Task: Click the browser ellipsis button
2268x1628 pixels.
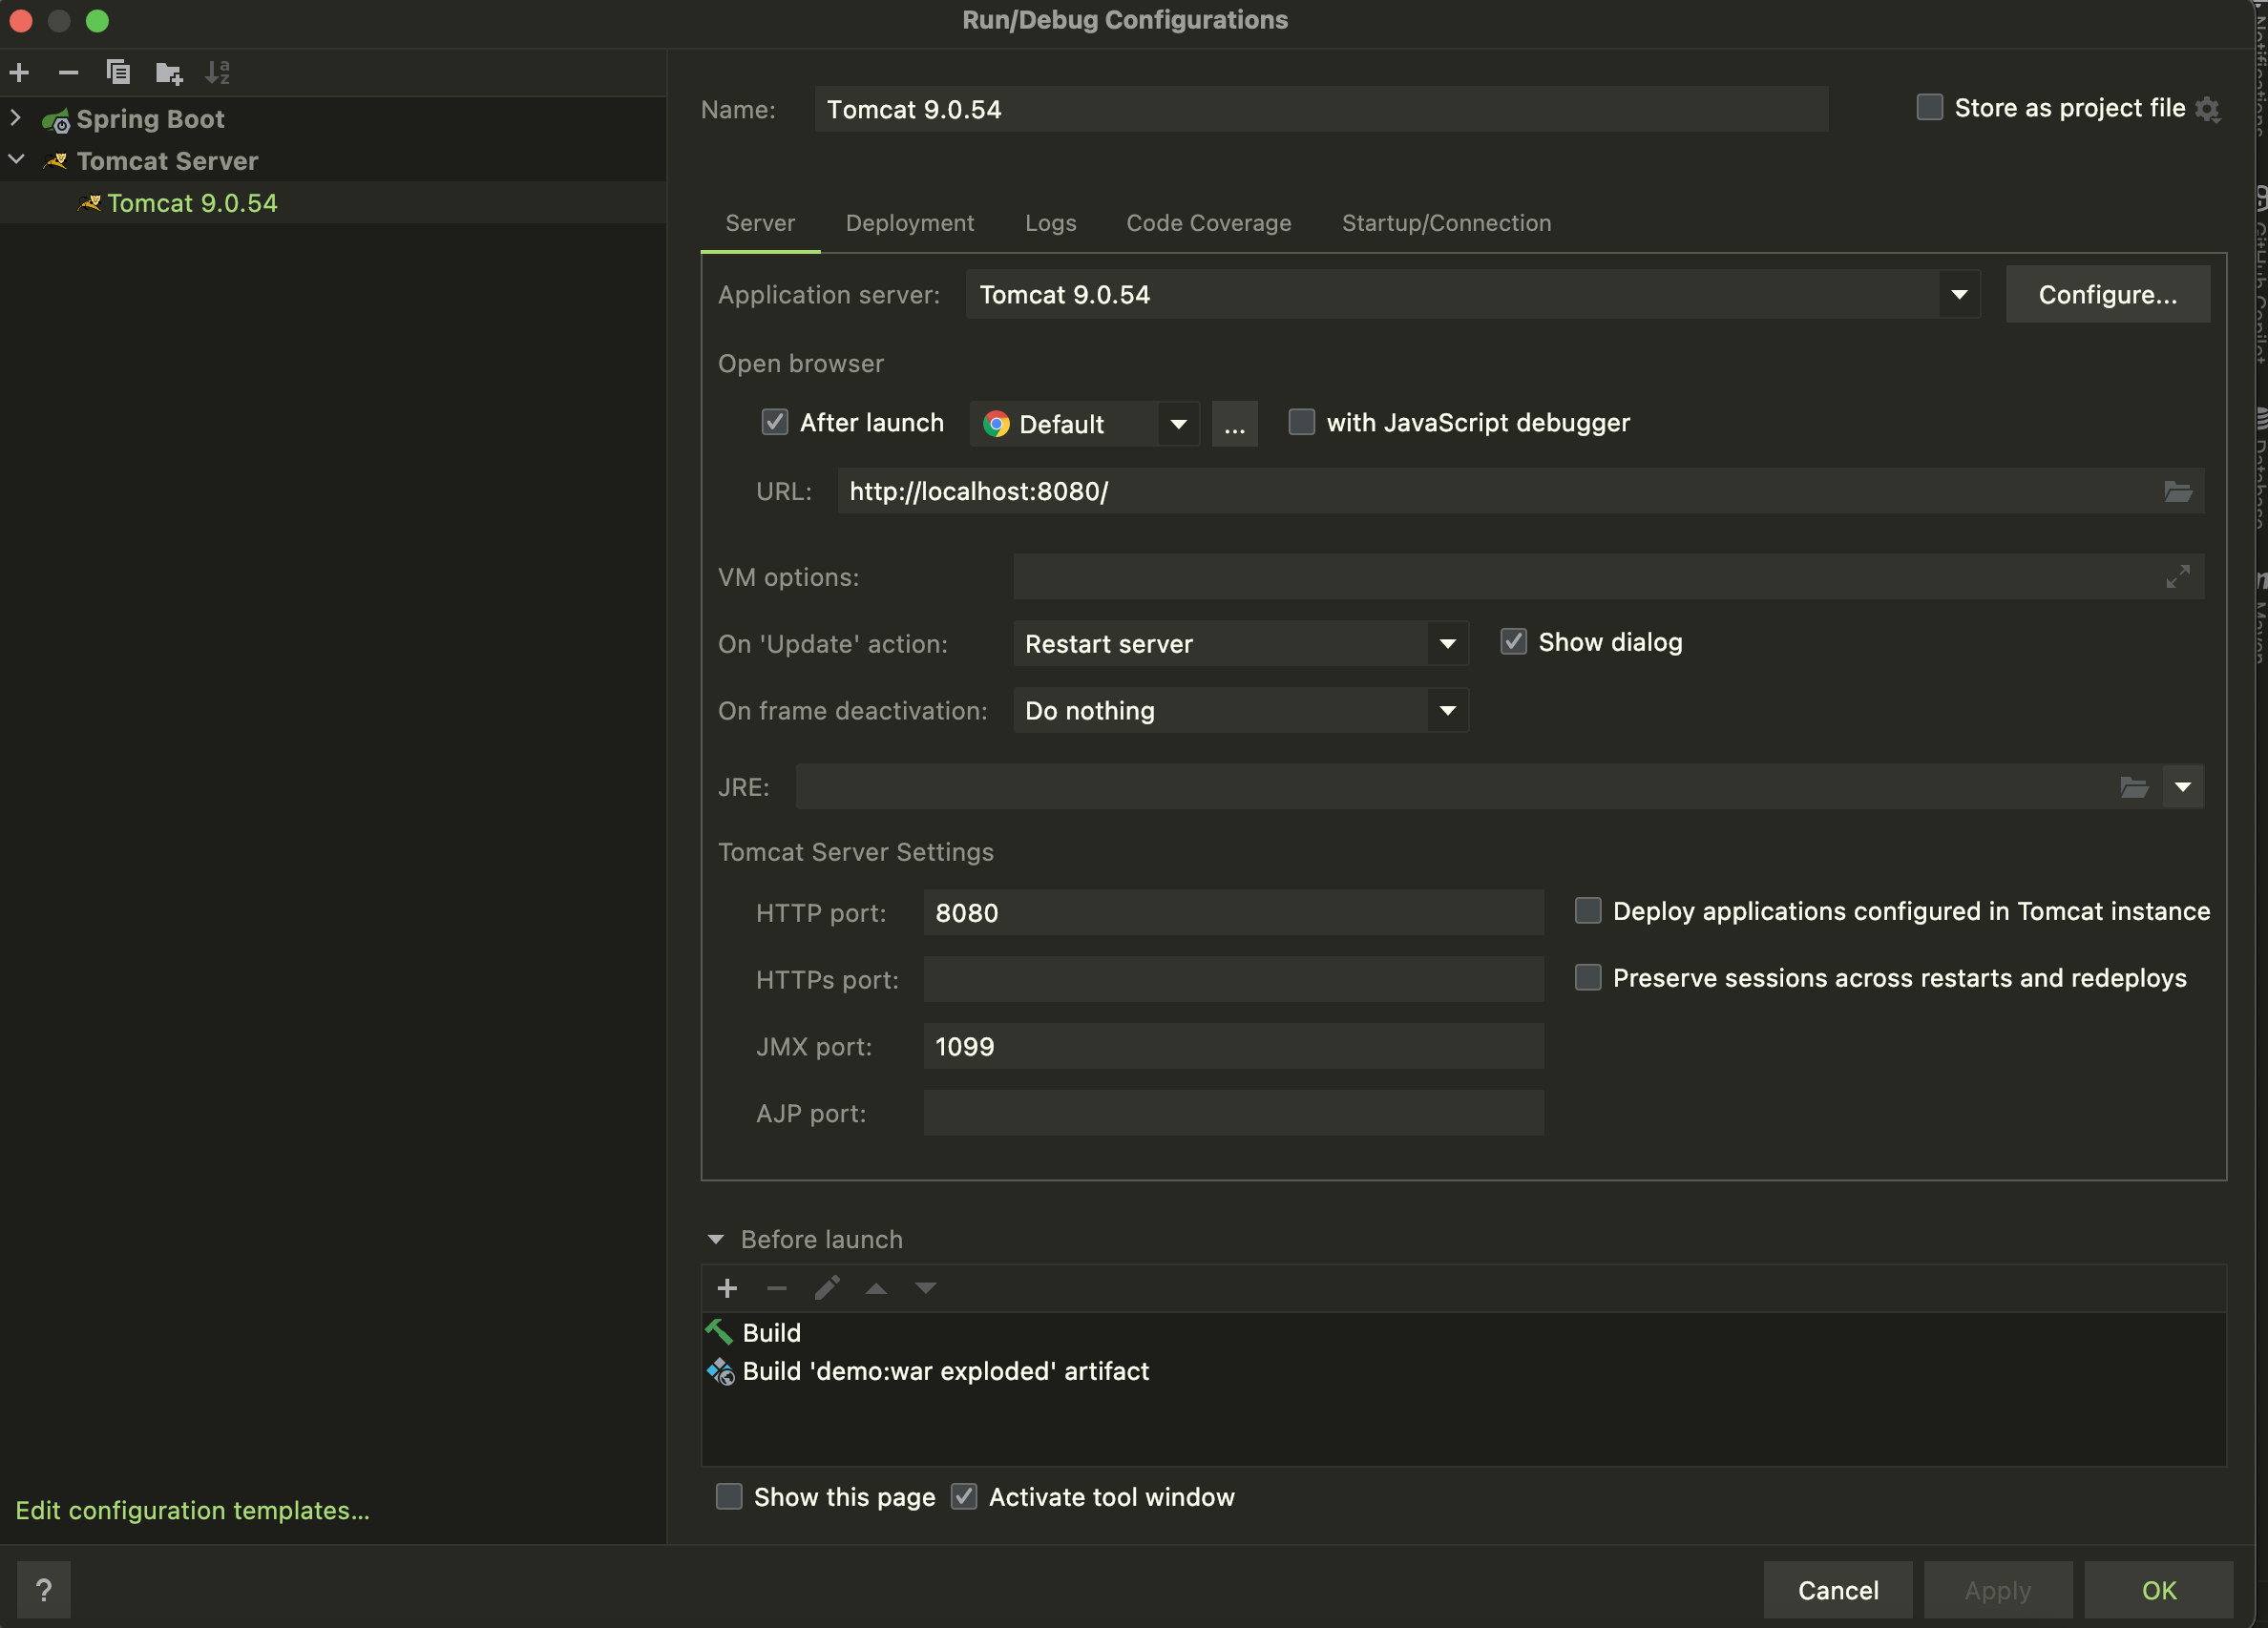Action: pyautogui.click(x=1235, y=424)
